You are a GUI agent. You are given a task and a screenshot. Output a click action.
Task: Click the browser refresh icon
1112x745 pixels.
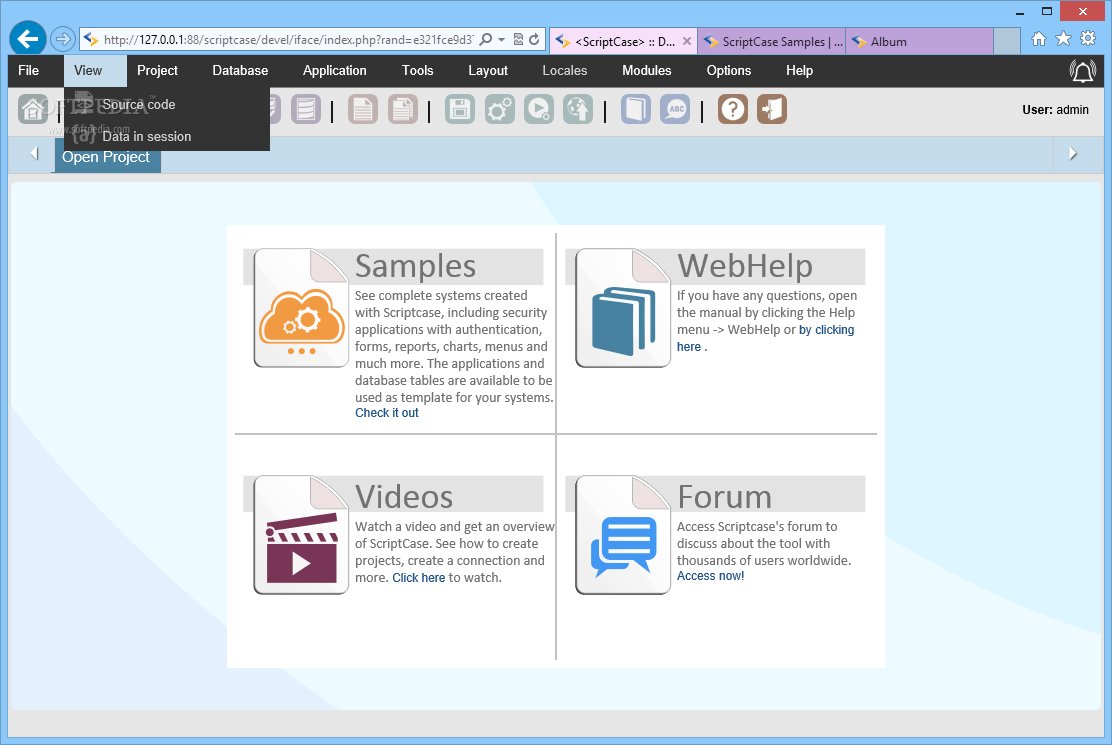tap(534, 40)
